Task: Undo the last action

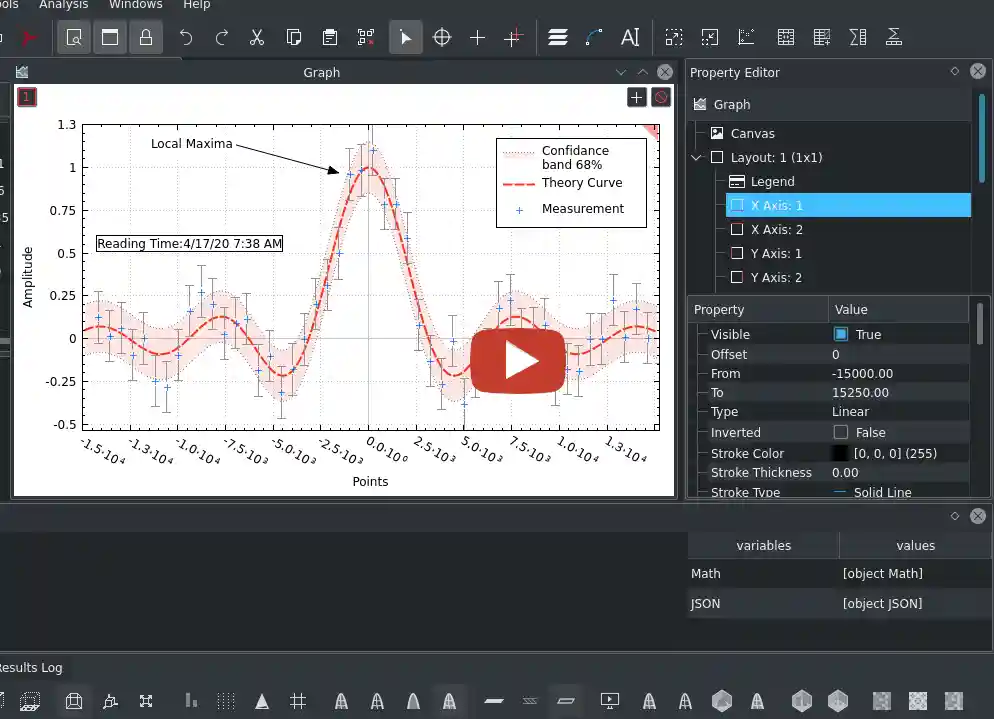Action: (x=187, y=37)
